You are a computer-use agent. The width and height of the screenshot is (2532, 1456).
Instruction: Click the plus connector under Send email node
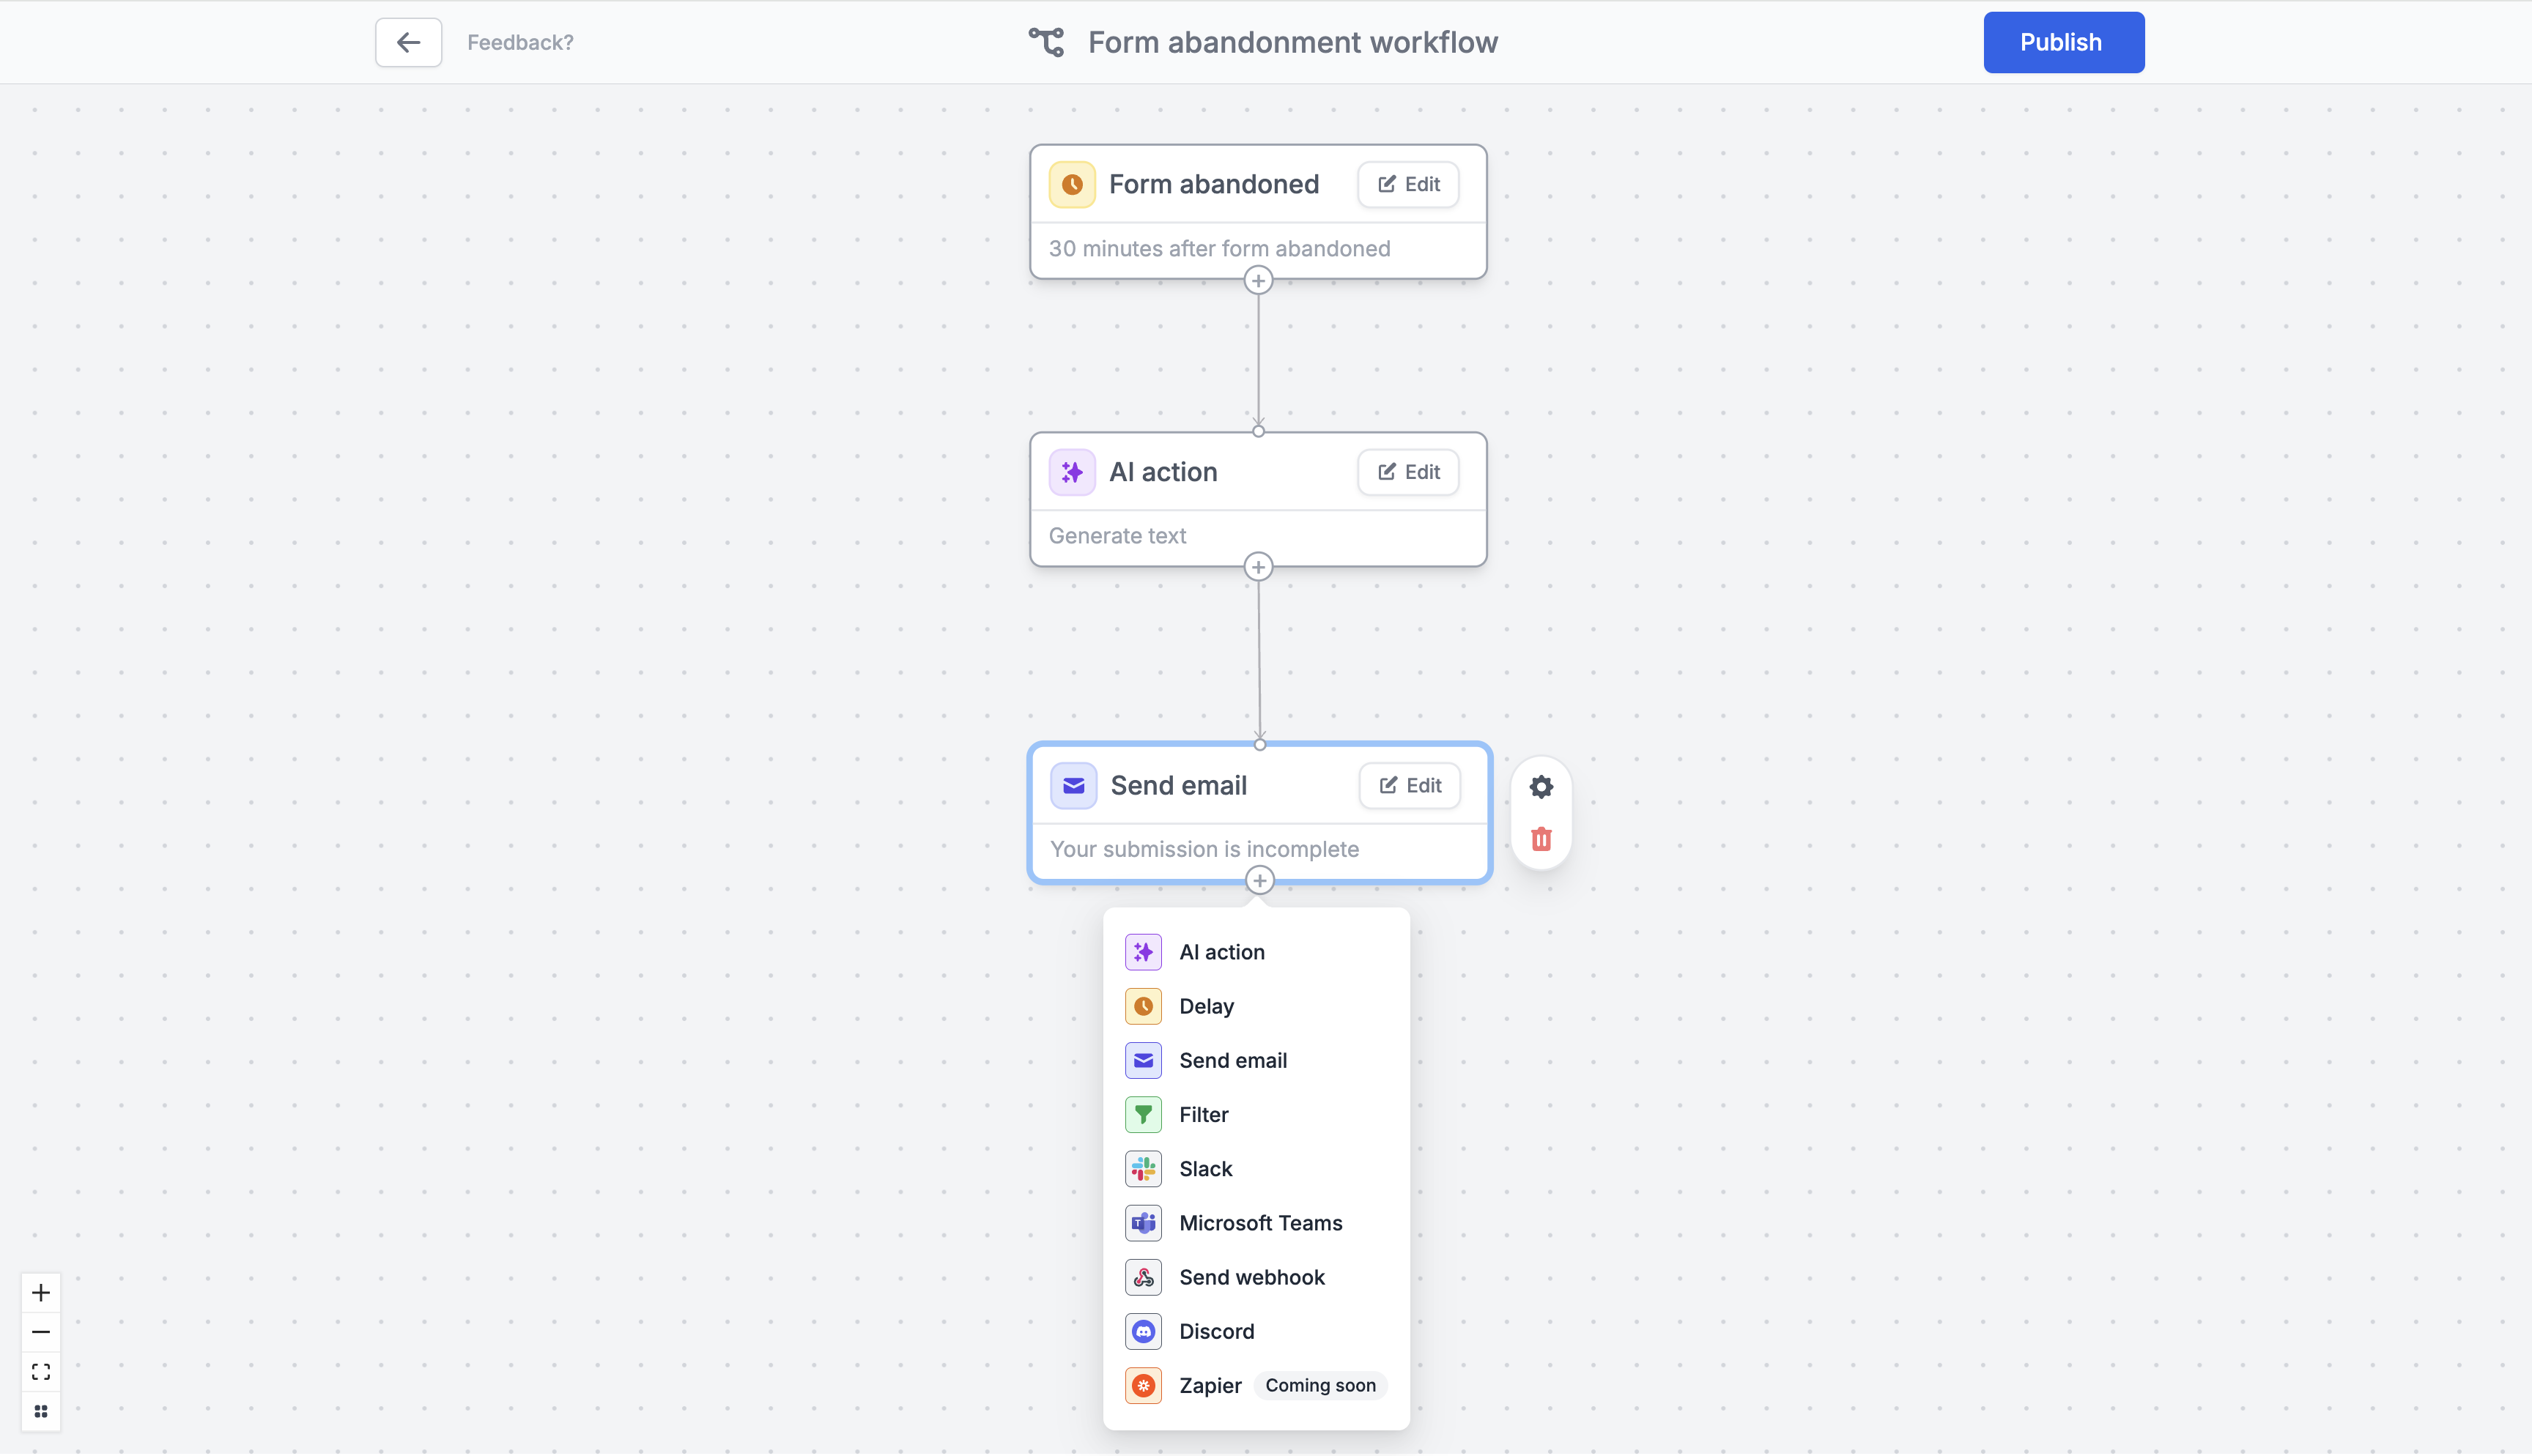point(1259,881)
